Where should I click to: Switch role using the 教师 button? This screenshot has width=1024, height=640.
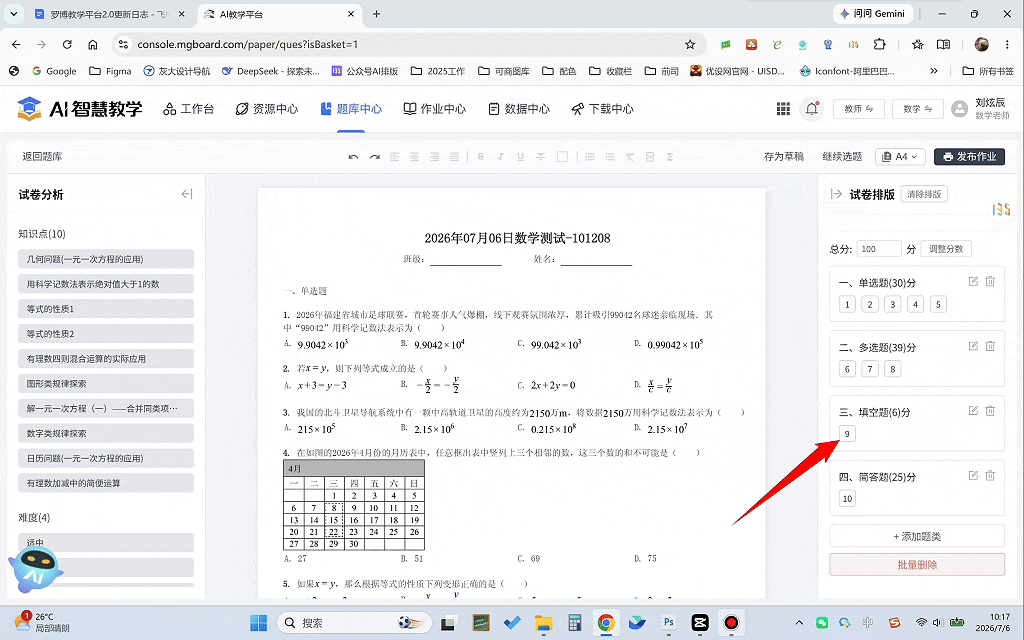tap(859, 109)
